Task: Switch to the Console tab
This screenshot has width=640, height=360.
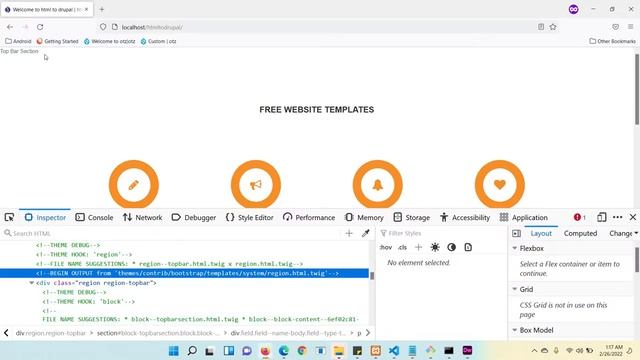Action: point(94,217)
